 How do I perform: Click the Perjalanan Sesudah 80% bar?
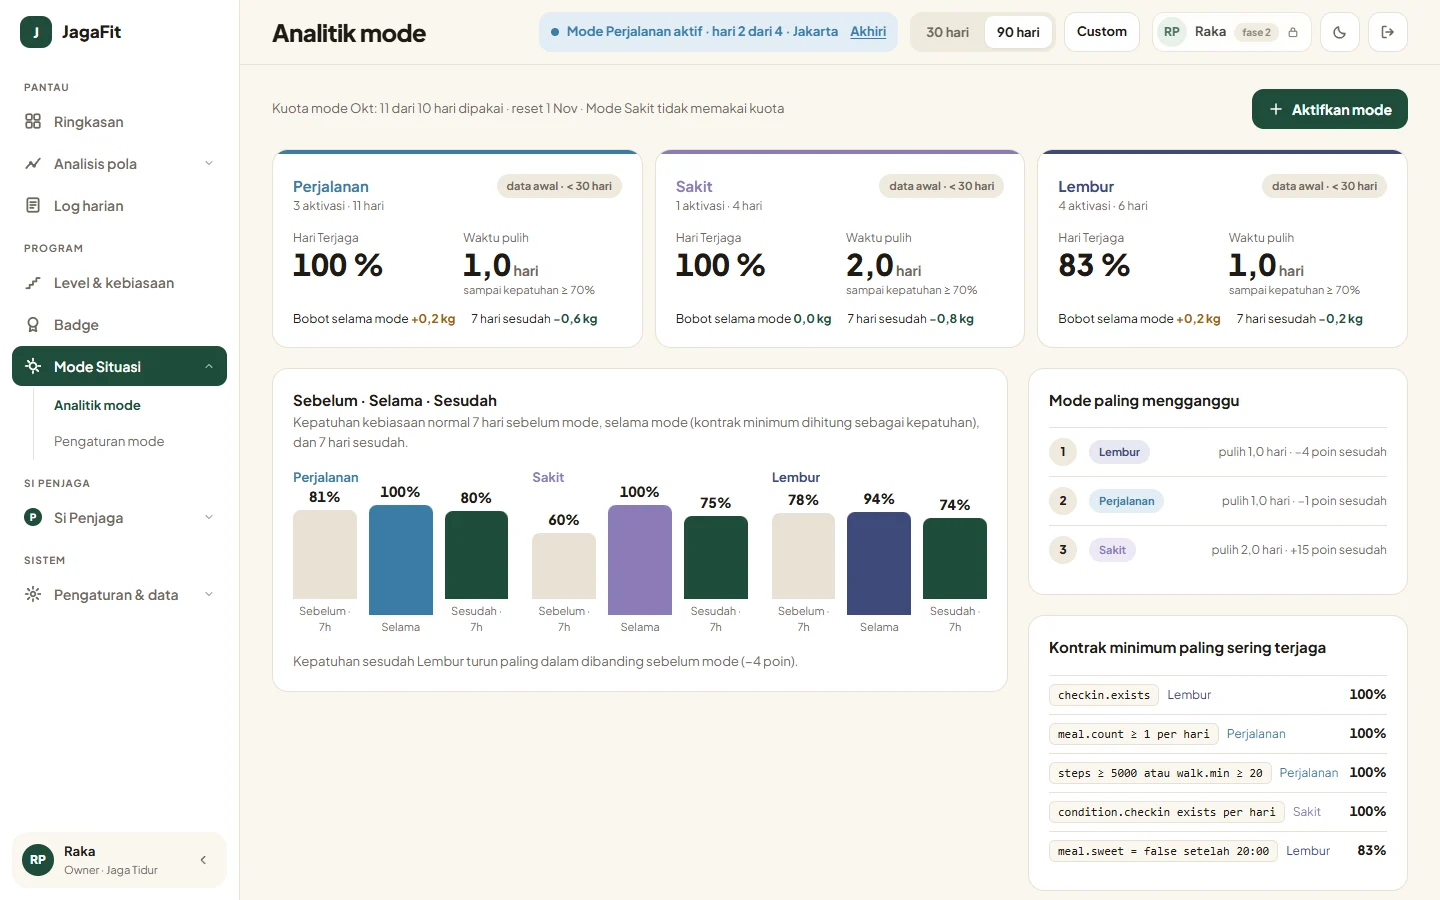coord(476,555)
